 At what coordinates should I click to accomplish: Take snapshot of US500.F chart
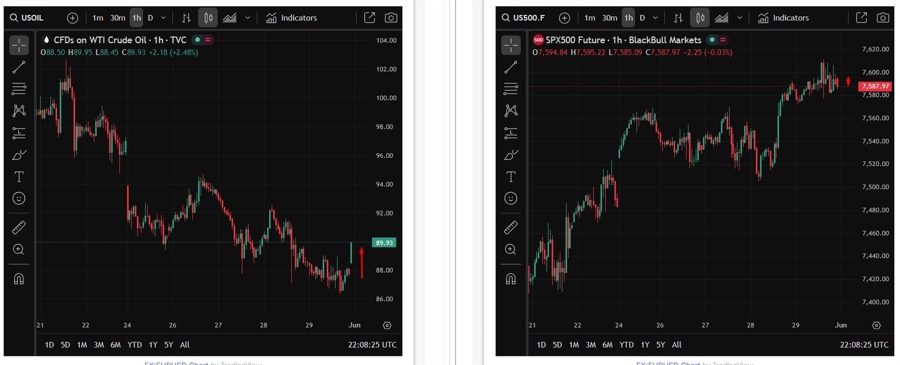pos(883,18)
